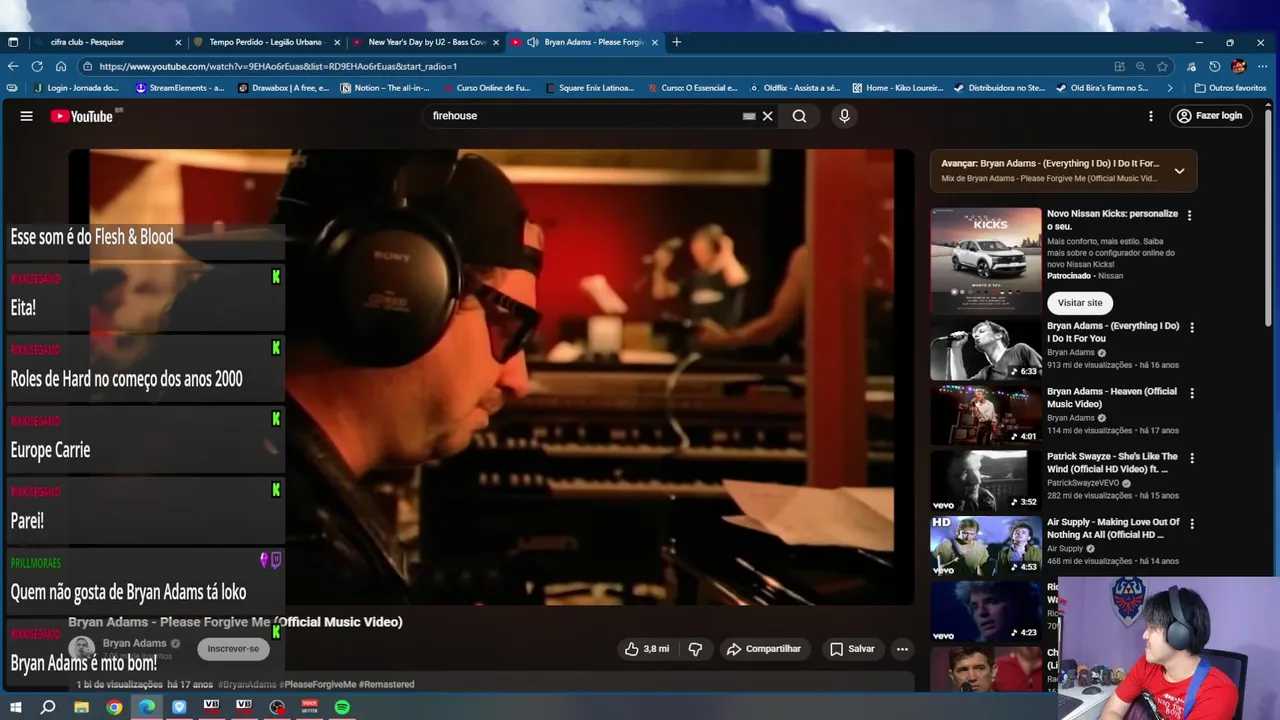Go to the YouTube home logo
1280x720 pixels.
tap(82, 116)
